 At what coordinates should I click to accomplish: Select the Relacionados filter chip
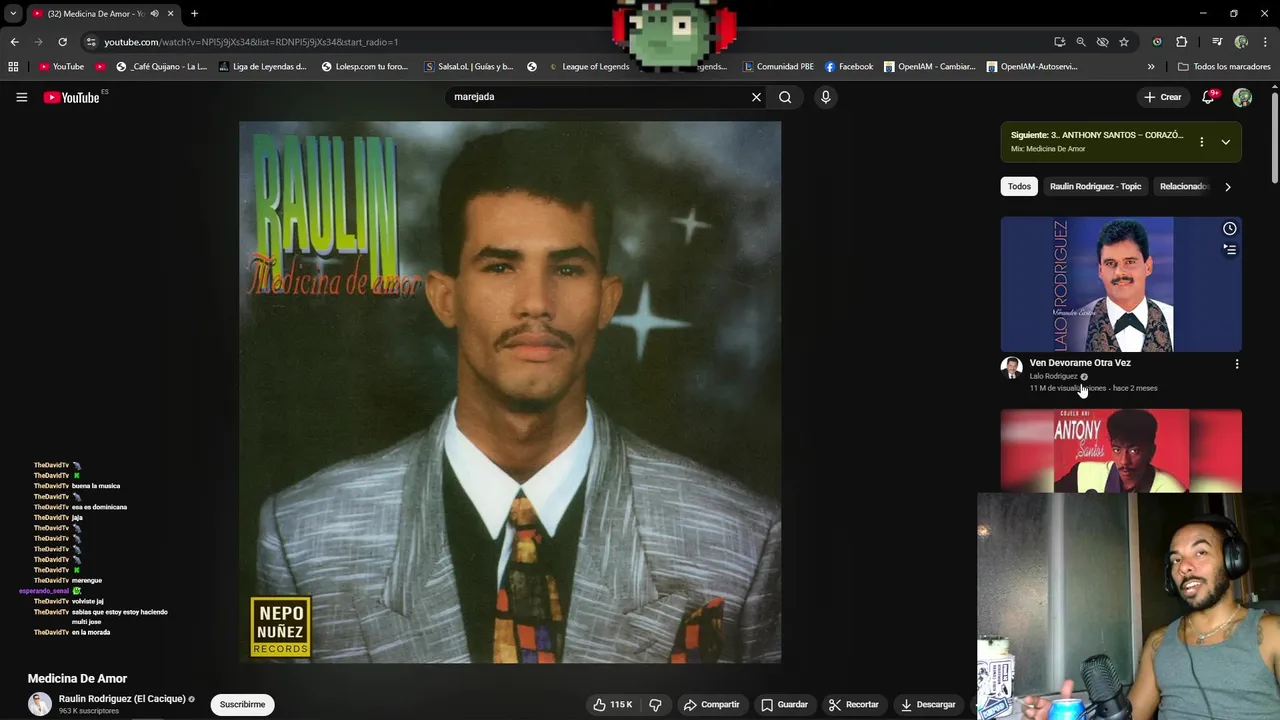1183,186
